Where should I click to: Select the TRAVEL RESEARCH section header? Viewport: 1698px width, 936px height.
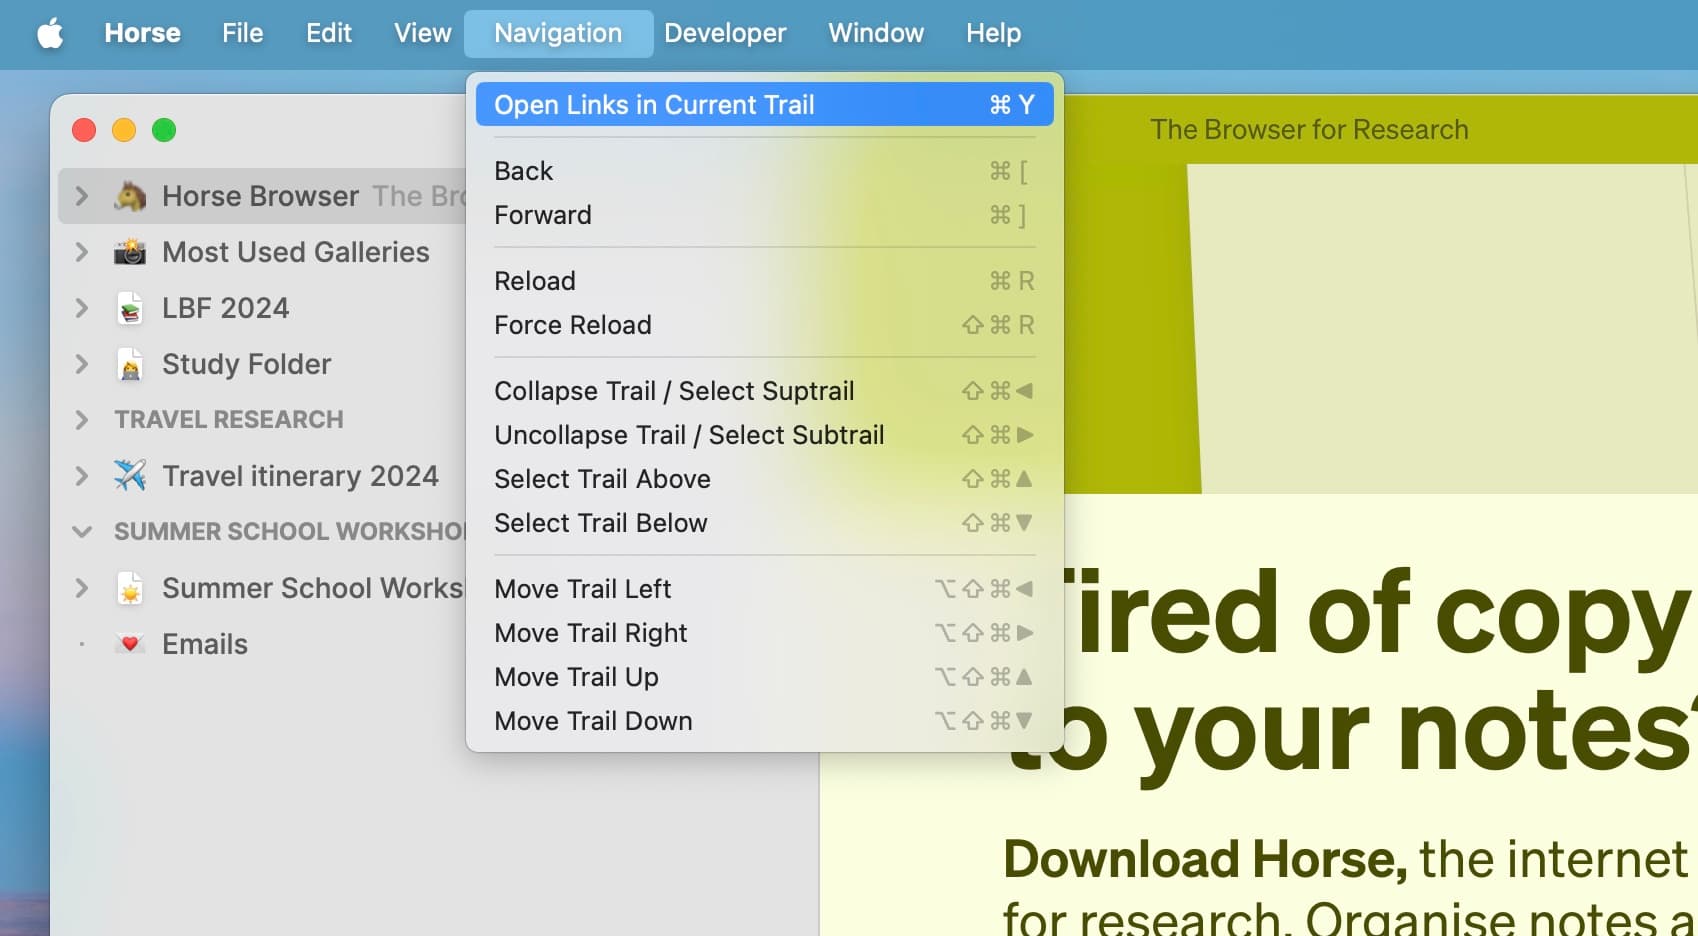(228, 420)
